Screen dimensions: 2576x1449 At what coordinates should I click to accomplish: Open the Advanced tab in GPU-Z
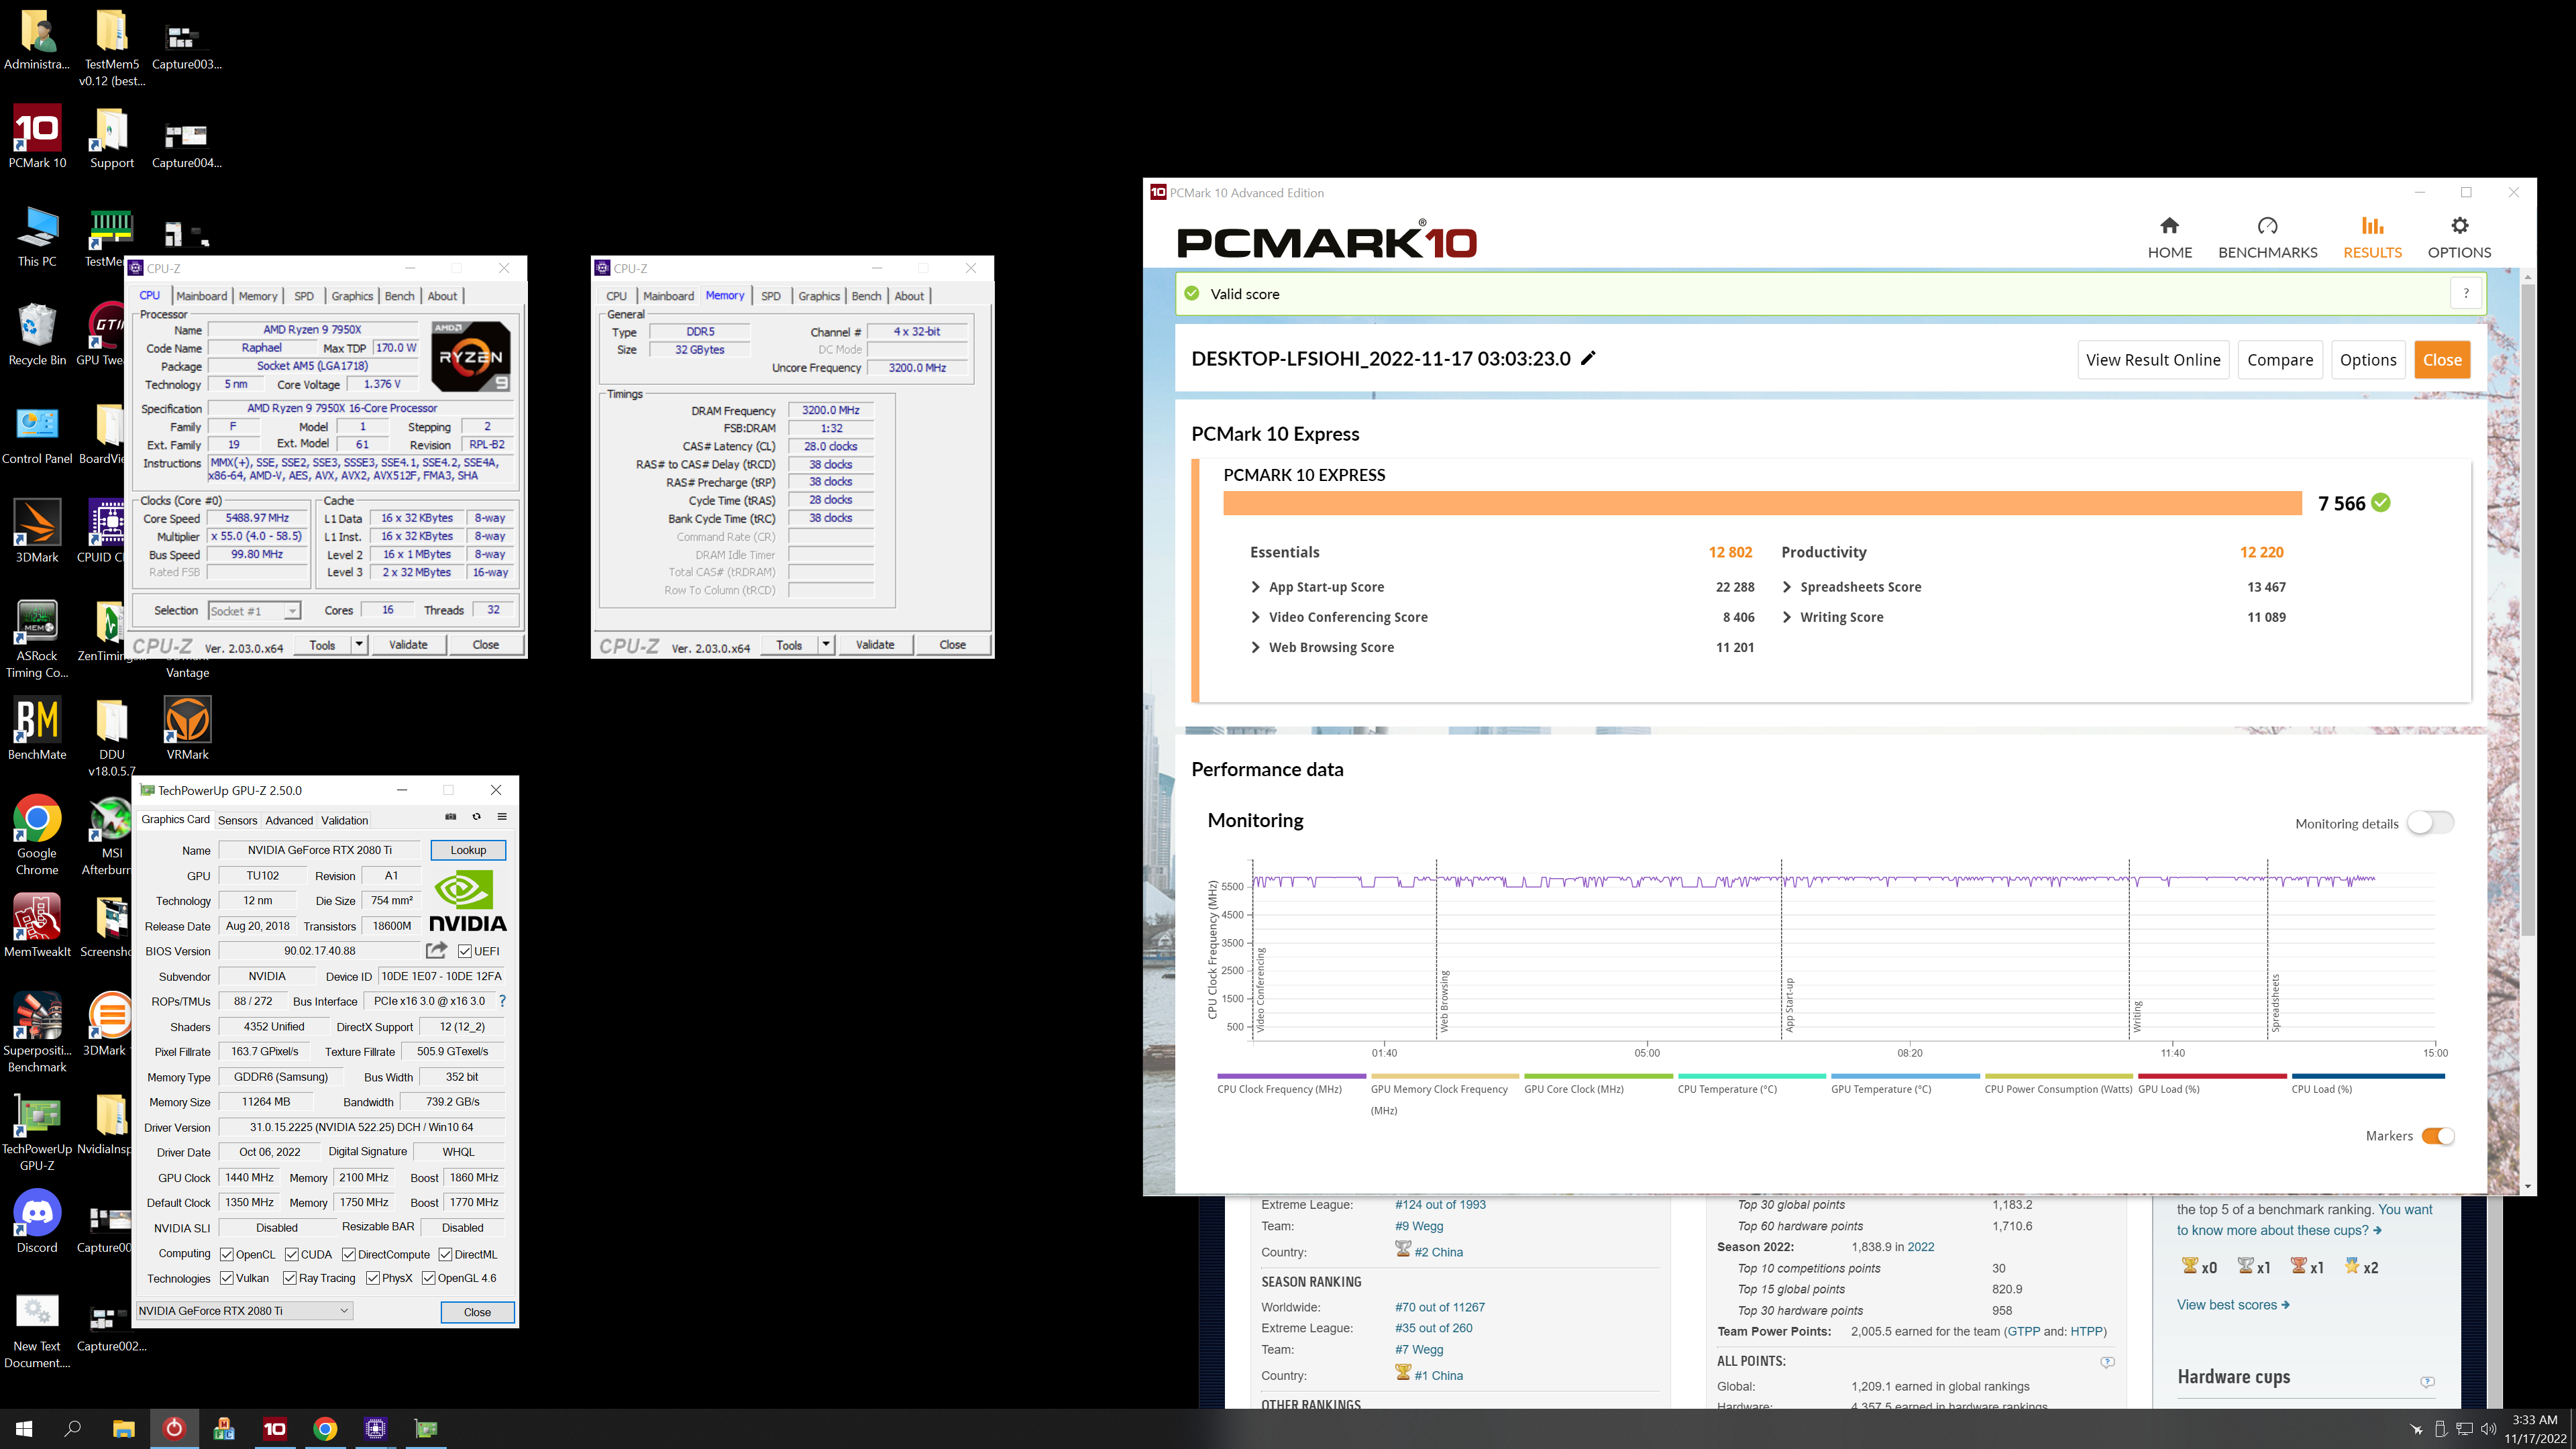pos(289,820)
